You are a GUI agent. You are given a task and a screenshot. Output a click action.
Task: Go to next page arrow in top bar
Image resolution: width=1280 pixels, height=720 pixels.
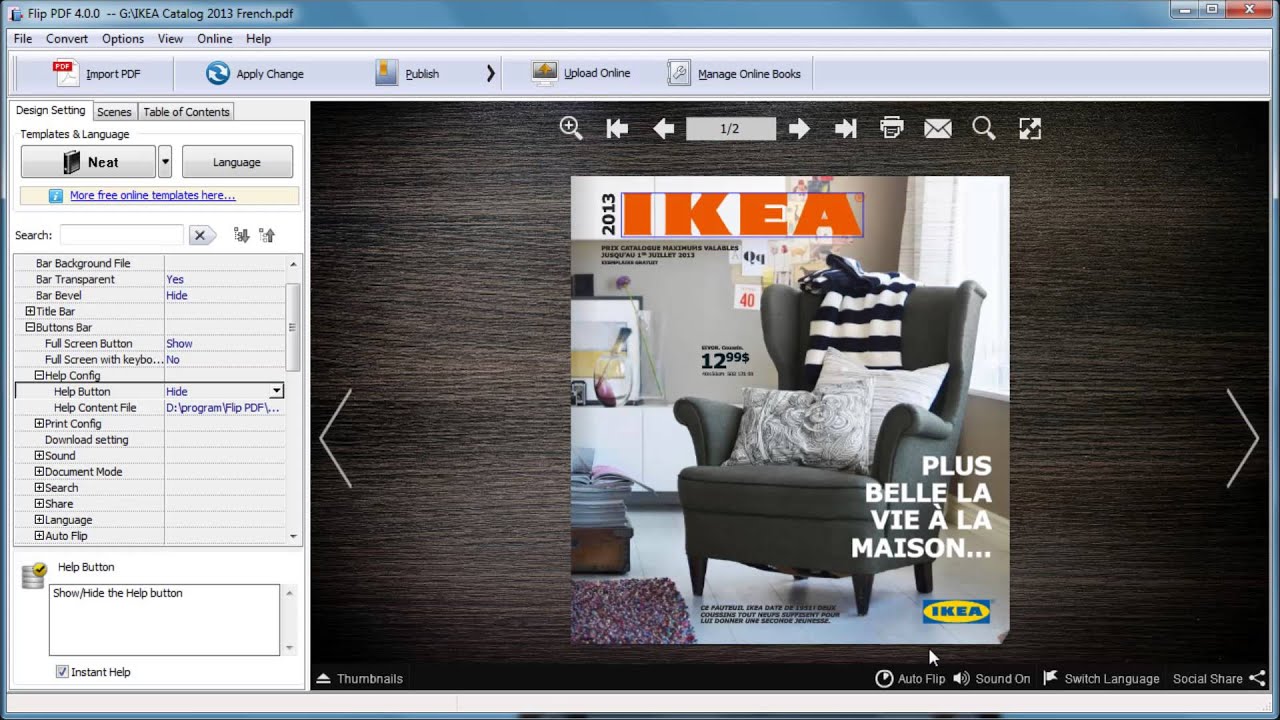[x=798, y=128]
